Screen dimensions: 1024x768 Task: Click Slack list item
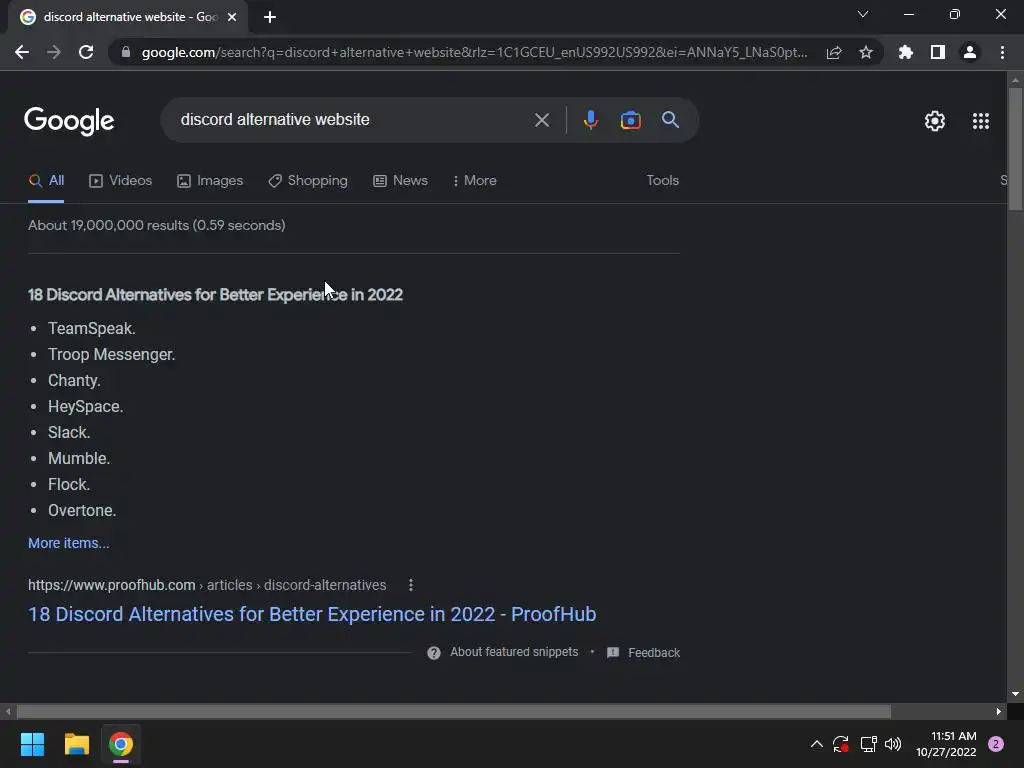69,433
